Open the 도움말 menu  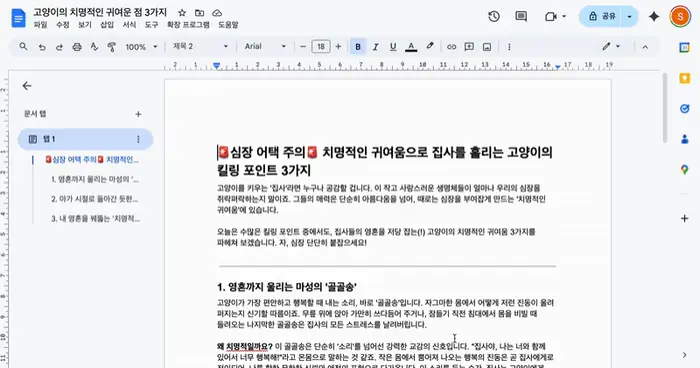228,25
